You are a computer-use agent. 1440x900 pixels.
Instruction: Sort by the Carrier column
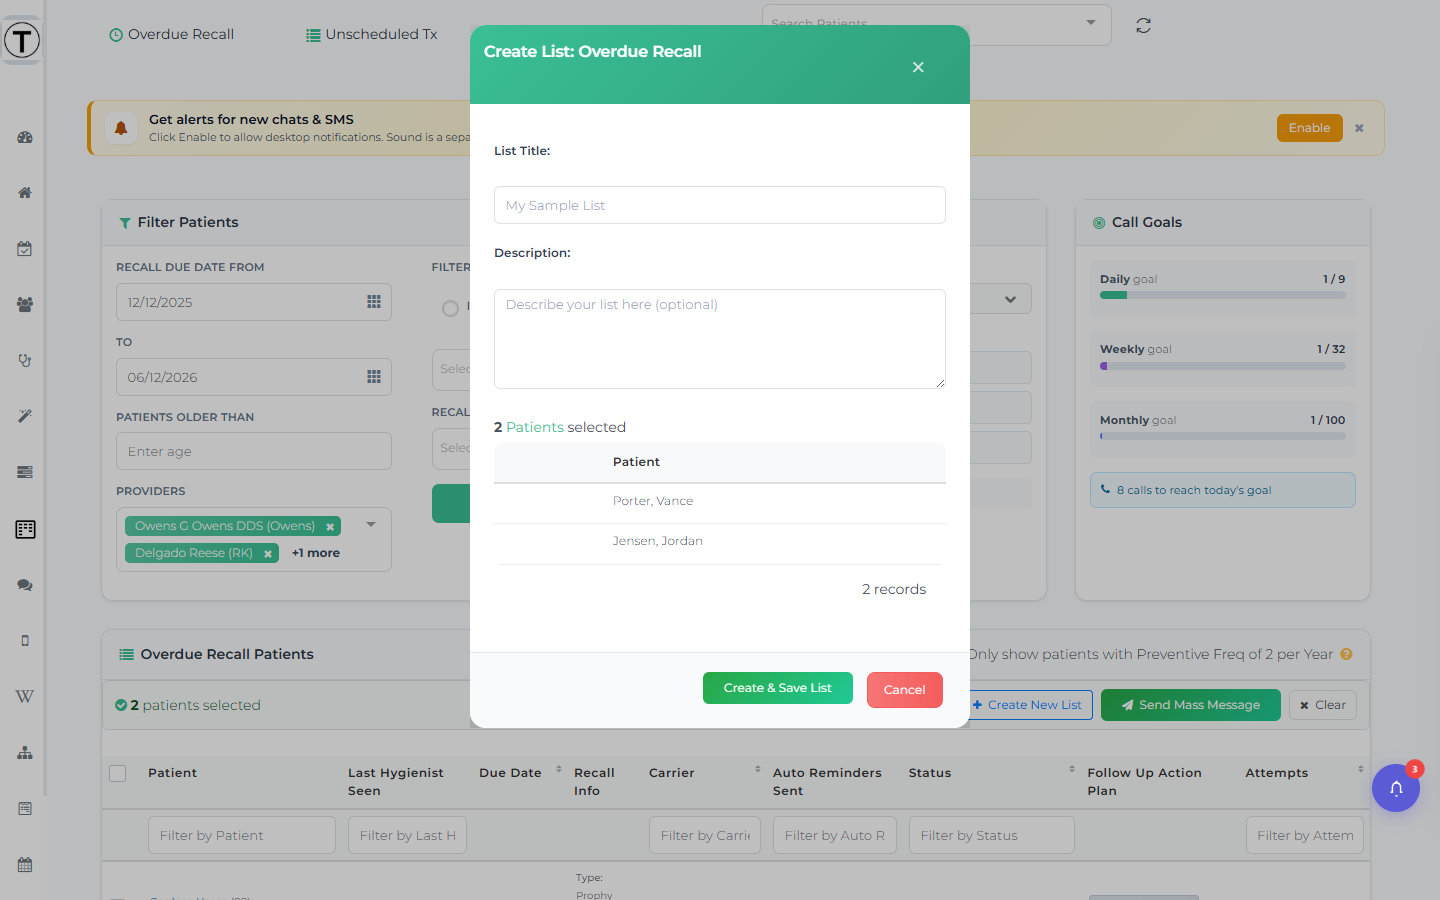click(758, 769)
